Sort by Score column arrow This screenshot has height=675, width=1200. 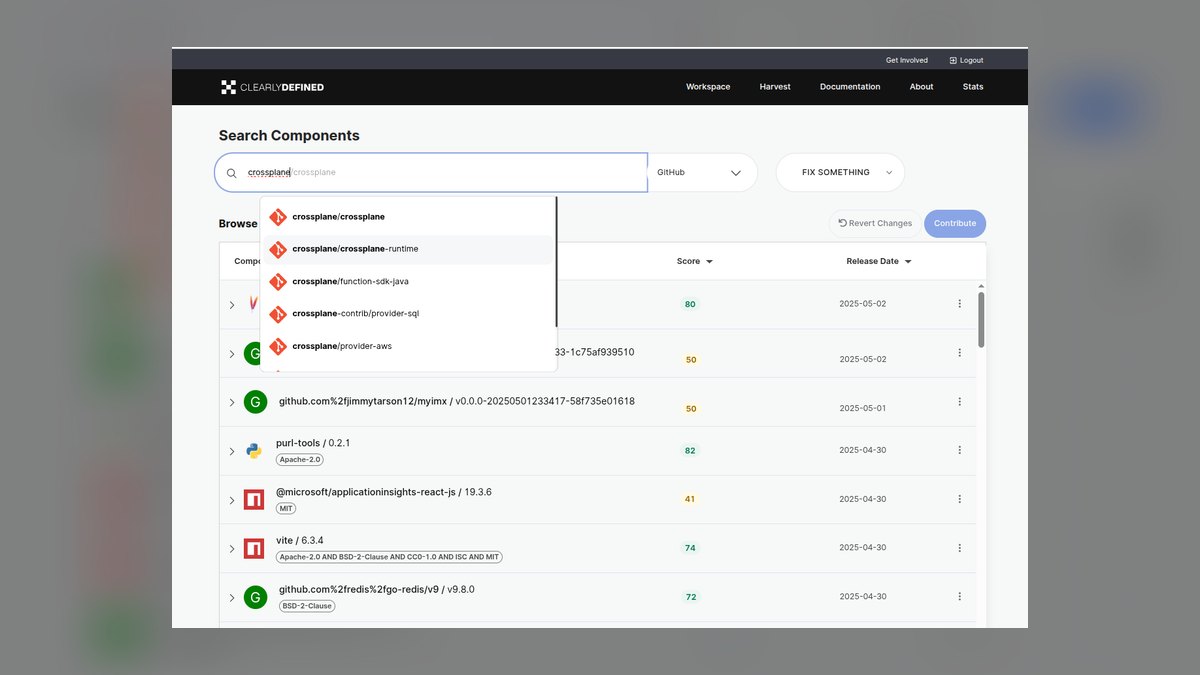[x=709, y=262]
